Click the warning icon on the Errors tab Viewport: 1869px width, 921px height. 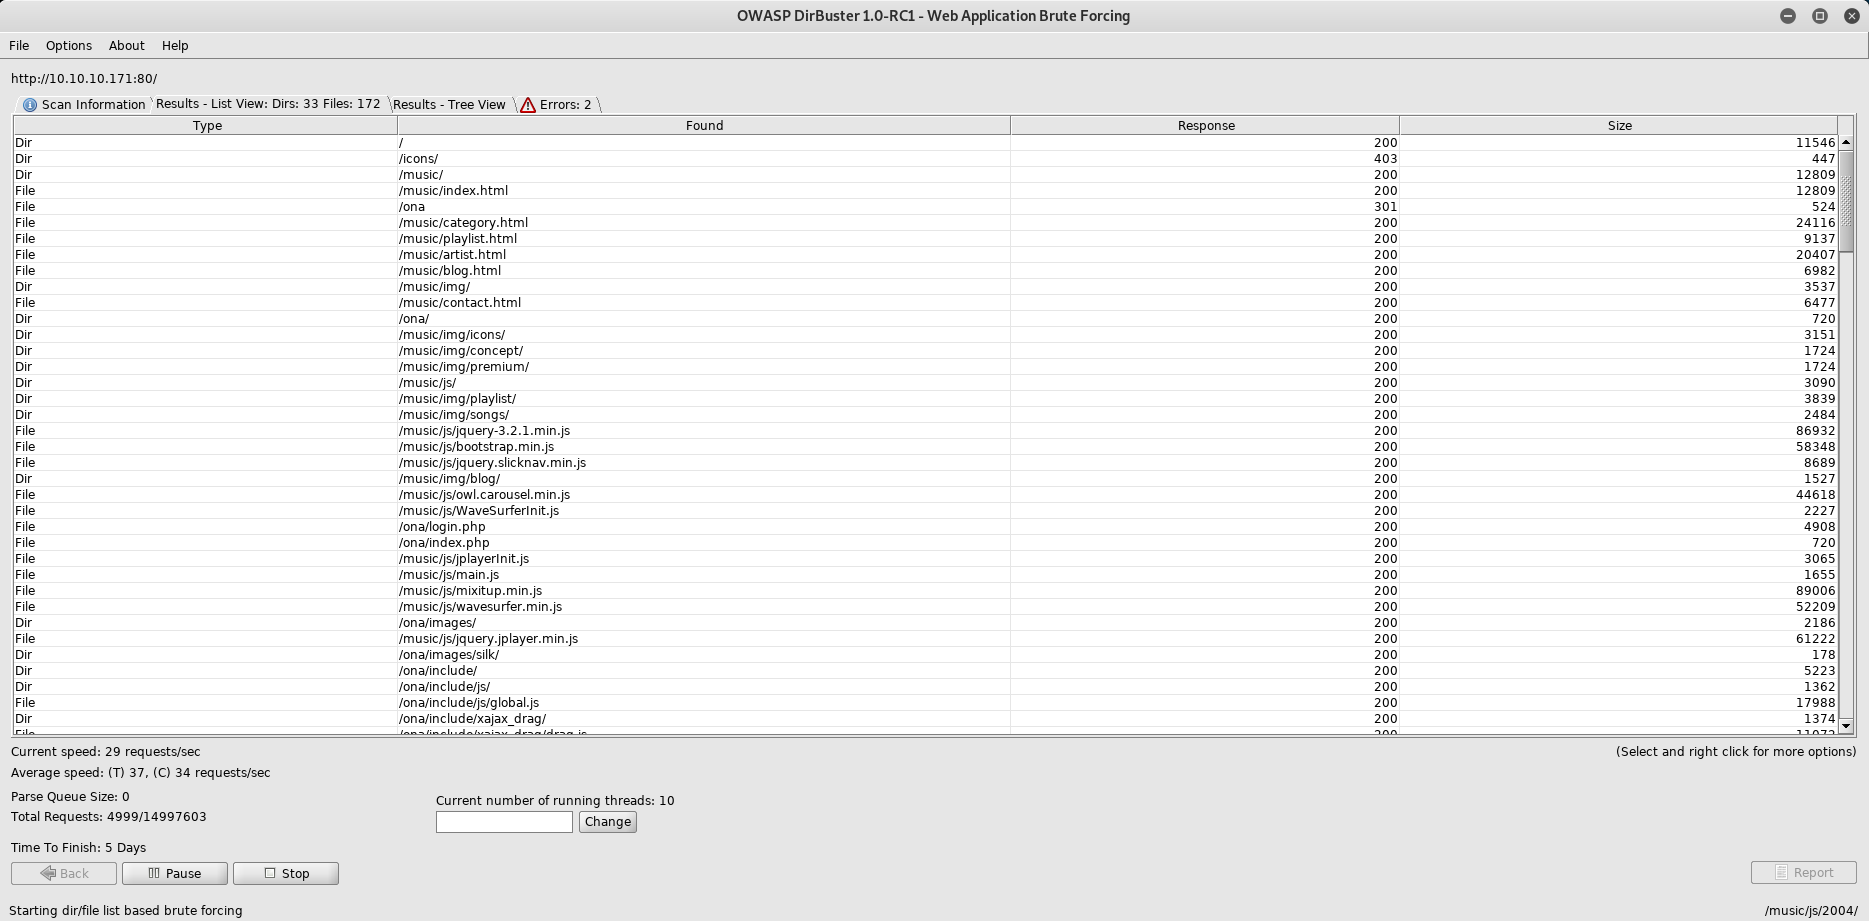click(x=527, y=105)
